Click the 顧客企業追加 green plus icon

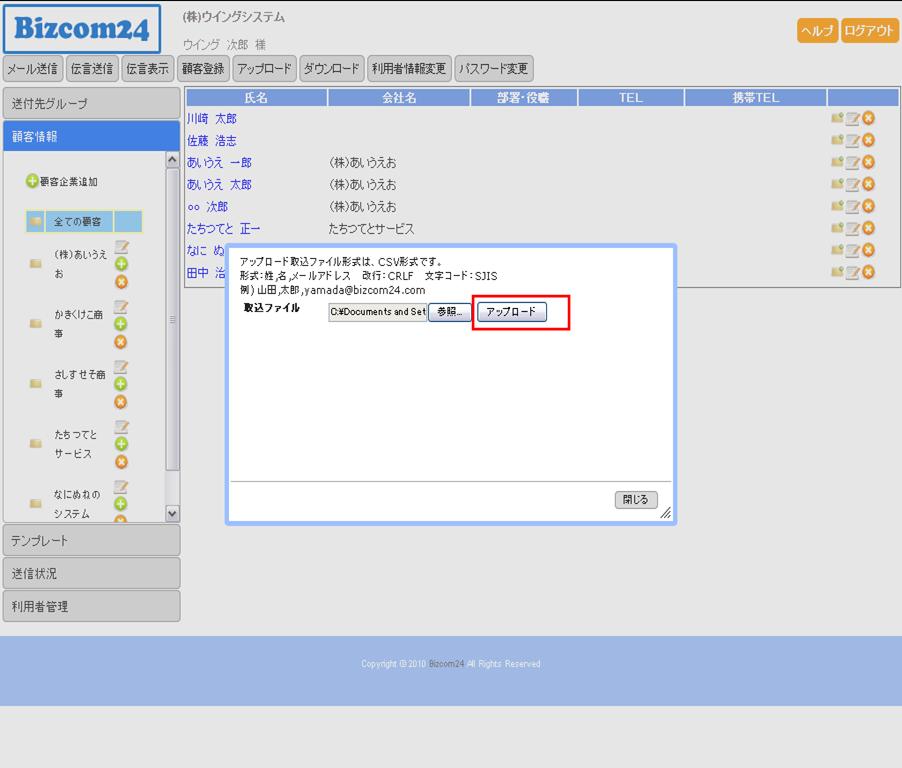[x=32, y=182]
